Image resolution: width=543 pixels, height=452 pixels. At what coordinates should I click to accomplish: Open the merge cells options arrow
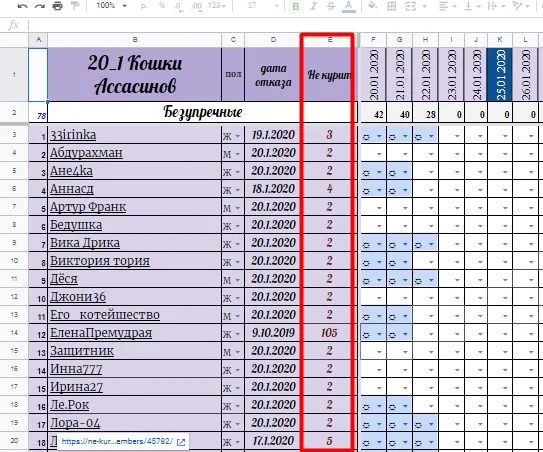[x=425, y=6]
